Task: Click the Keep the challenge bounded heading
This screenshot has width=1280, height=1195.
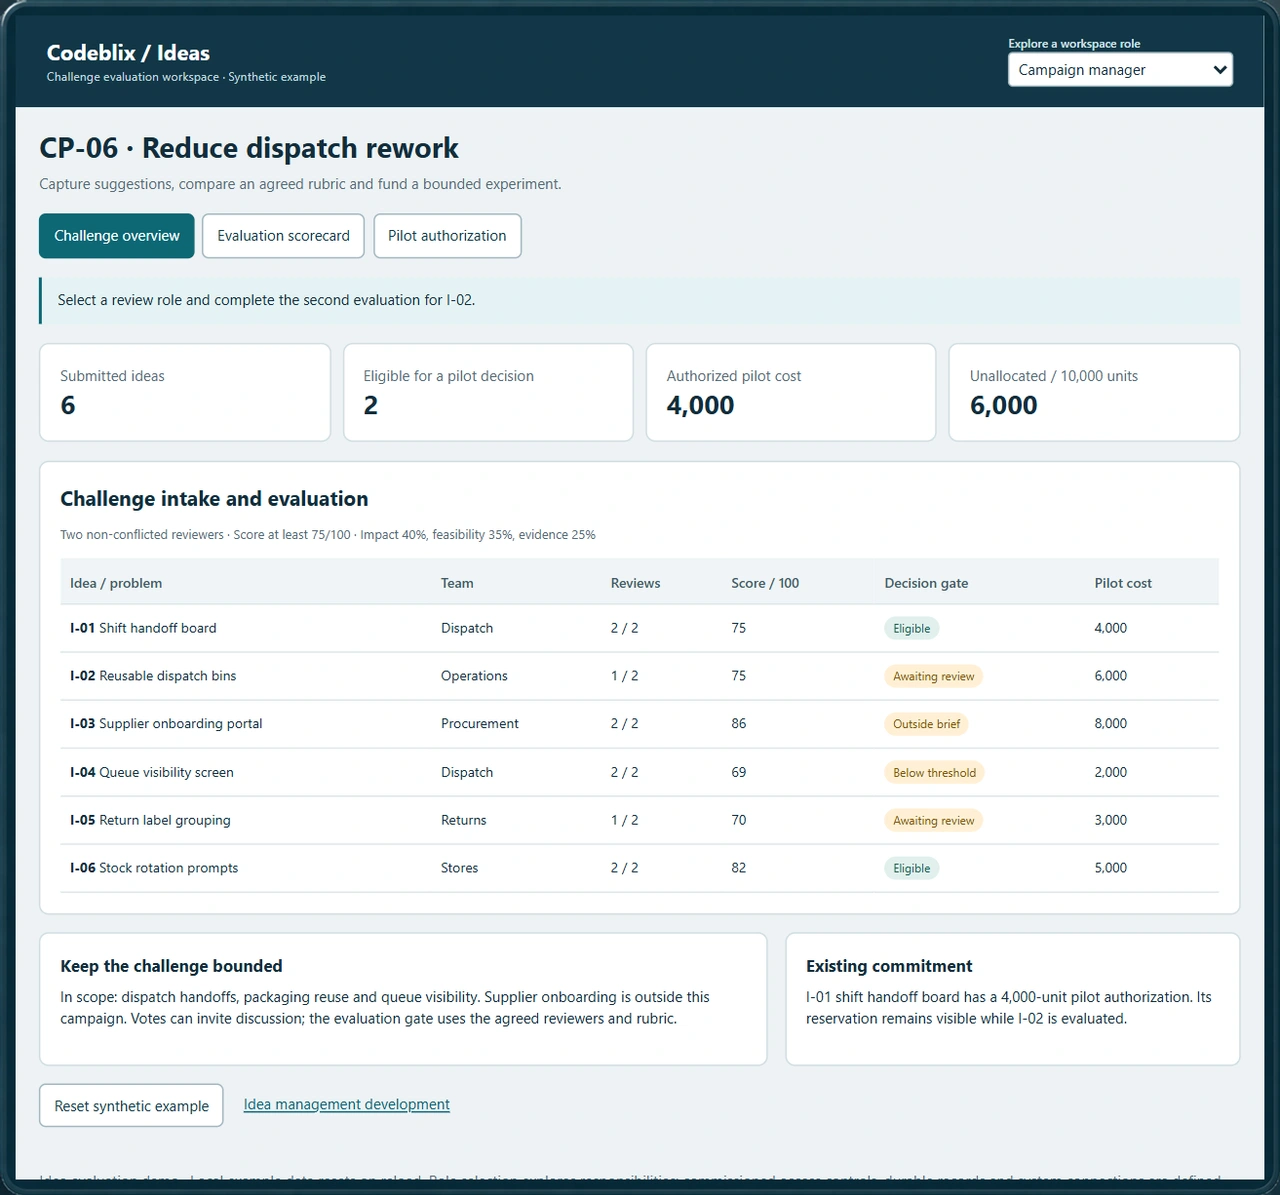Action: pos(171,966)
